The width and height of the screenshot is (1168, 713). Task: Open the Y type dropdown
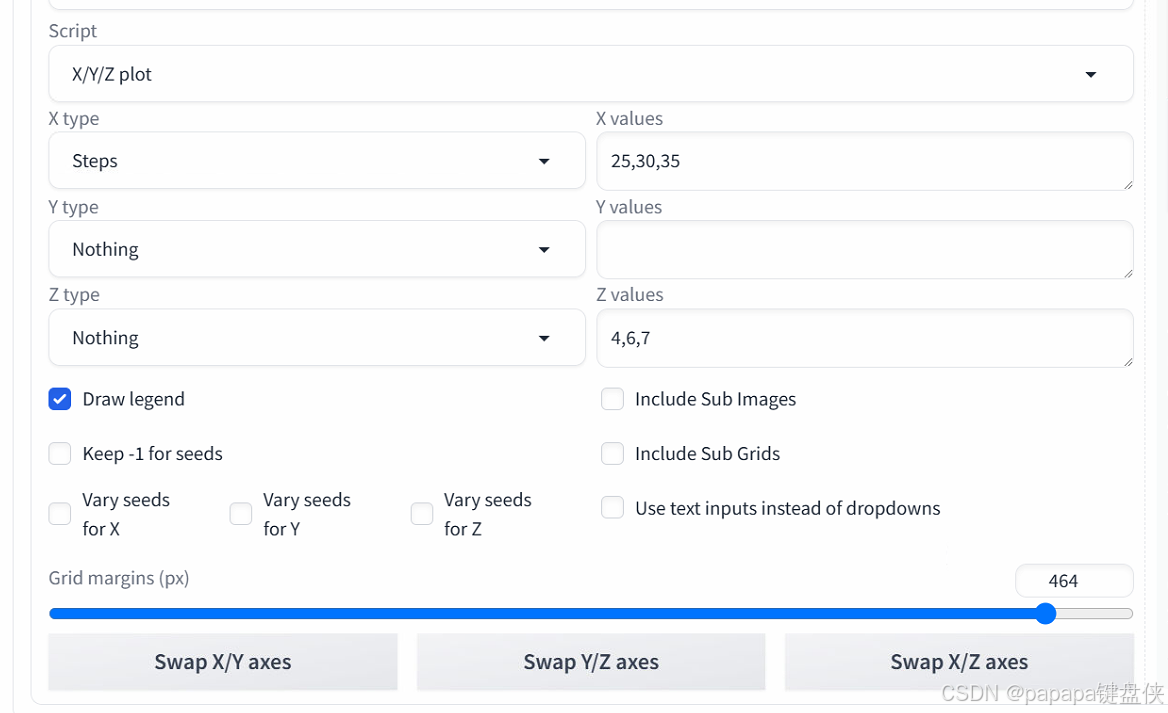coord(317,249)
